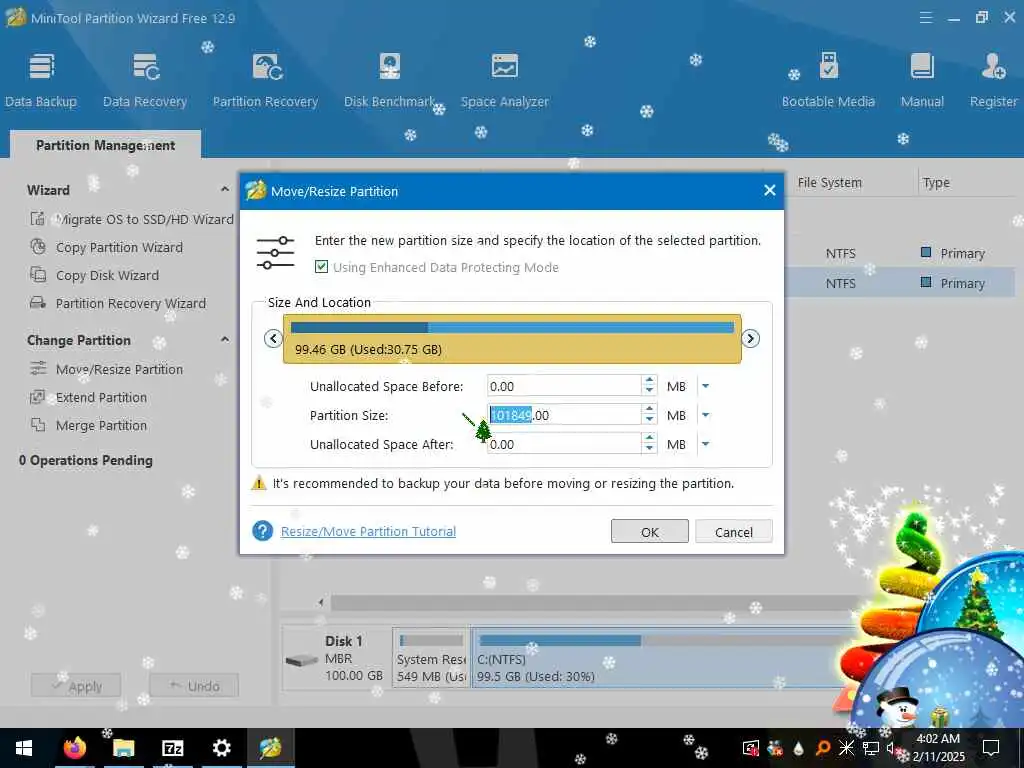1024x768 pixels.
Task: Click the File System column header
Action: (829, 183)
